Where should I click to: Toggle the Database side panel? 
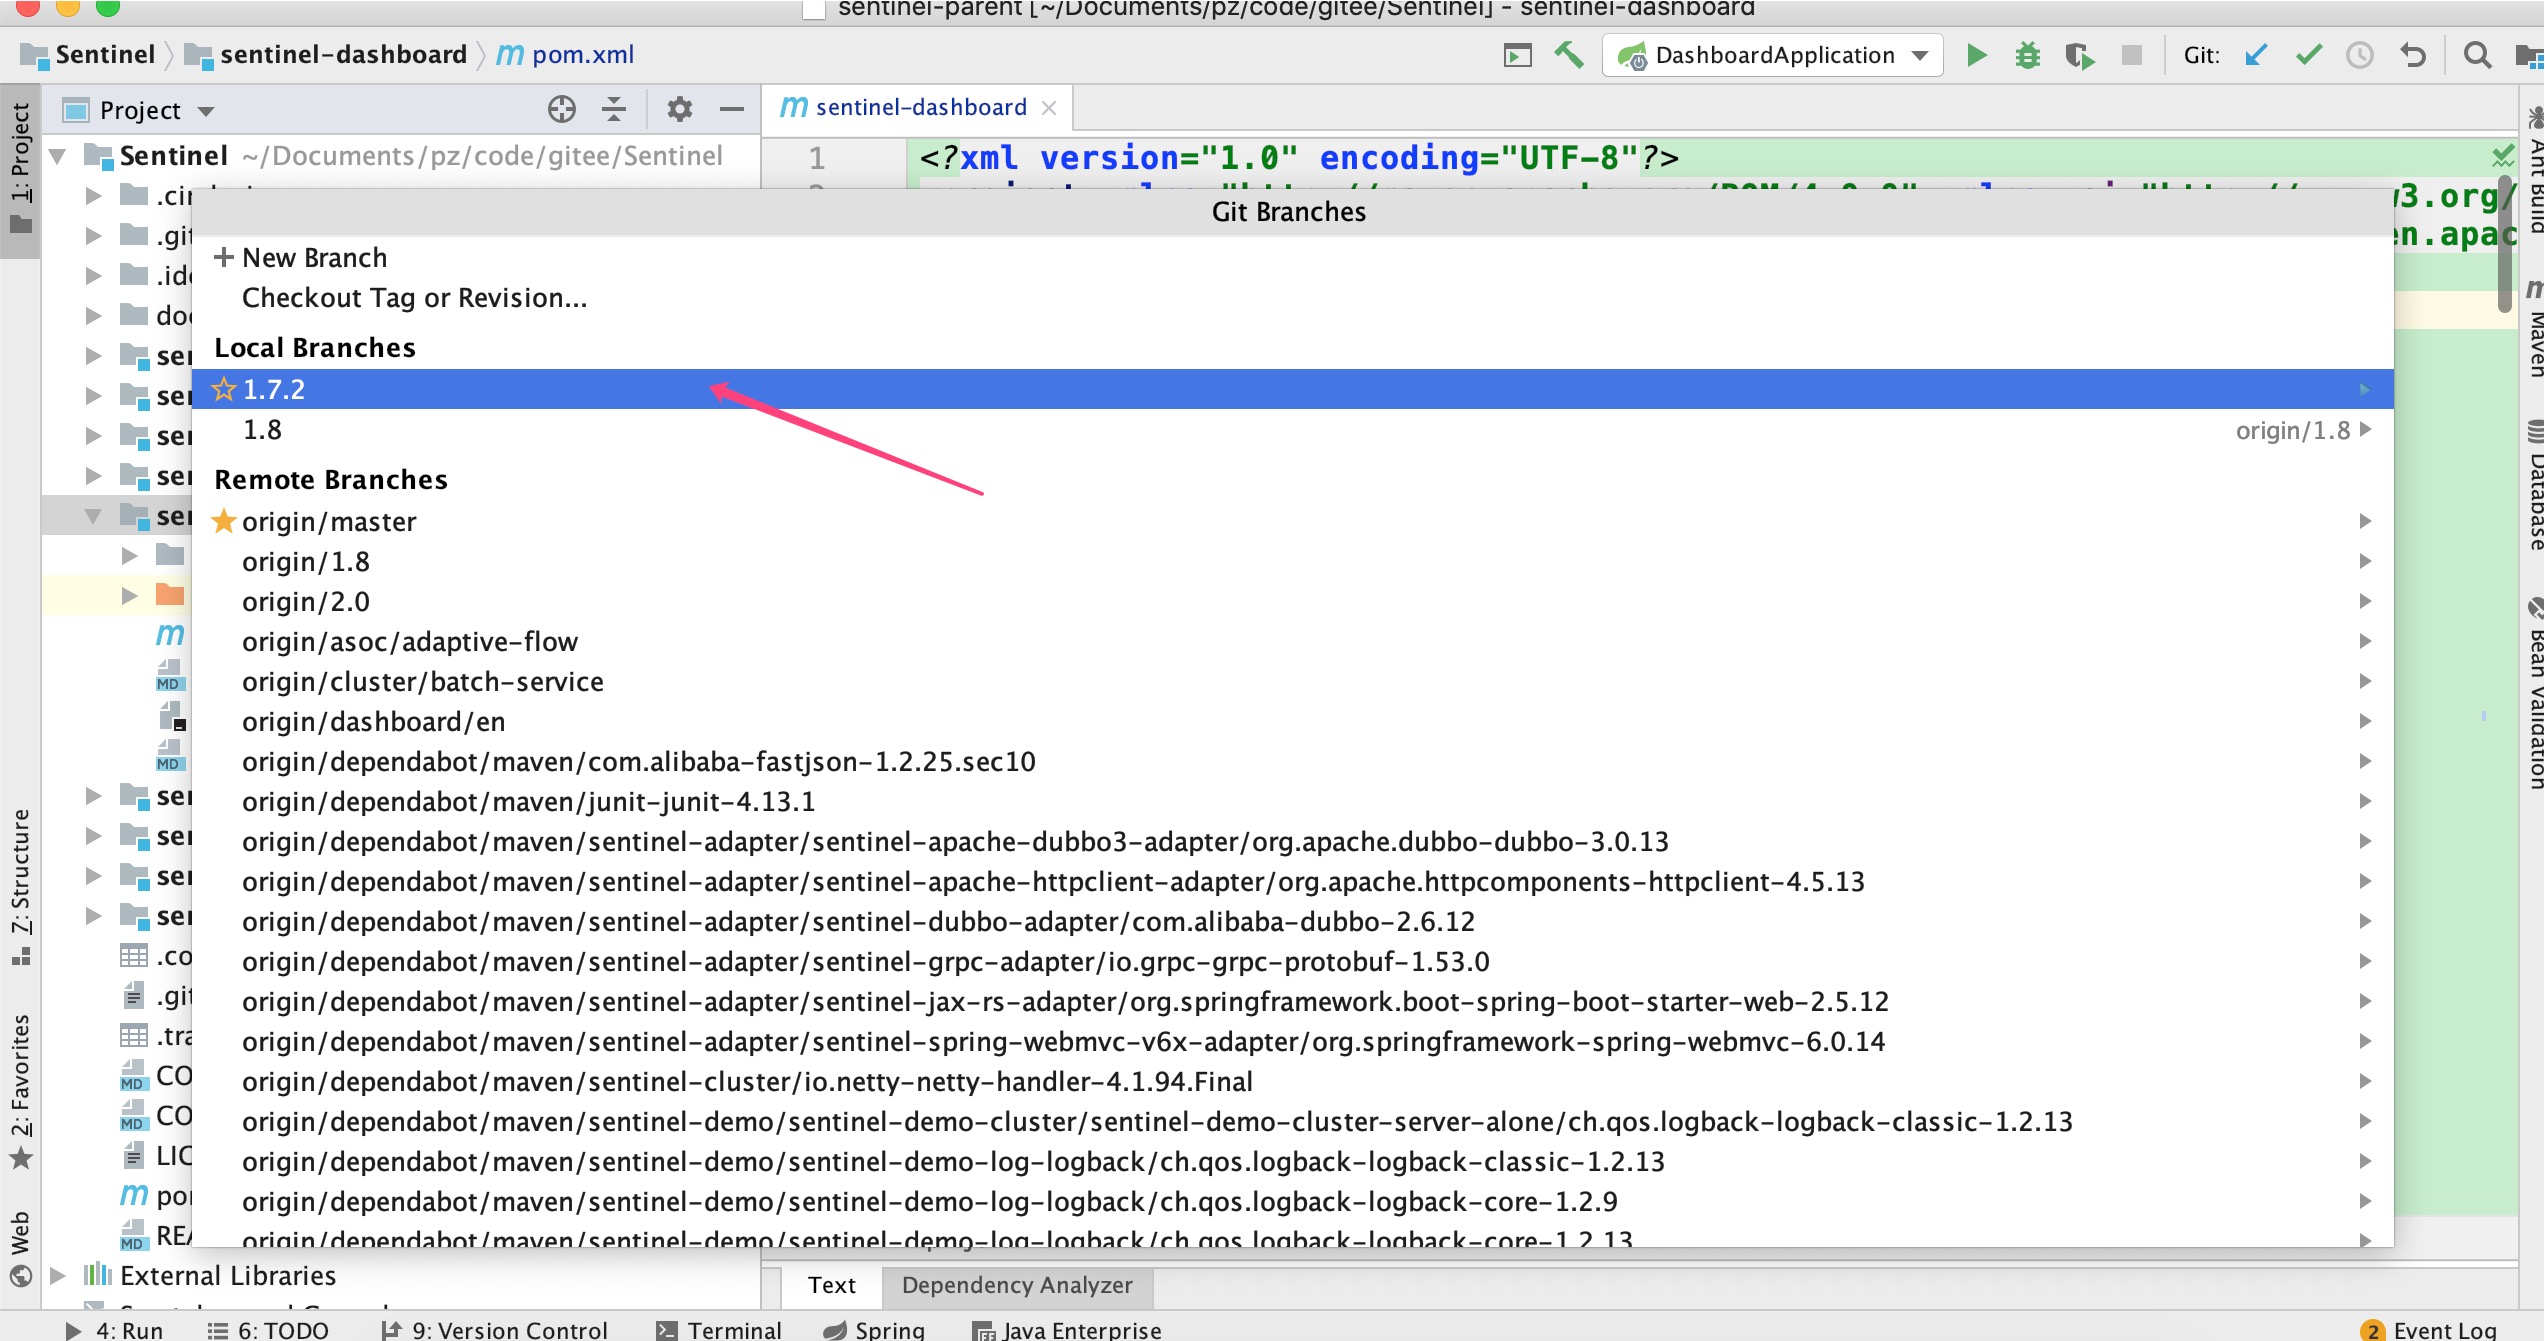2533,487
